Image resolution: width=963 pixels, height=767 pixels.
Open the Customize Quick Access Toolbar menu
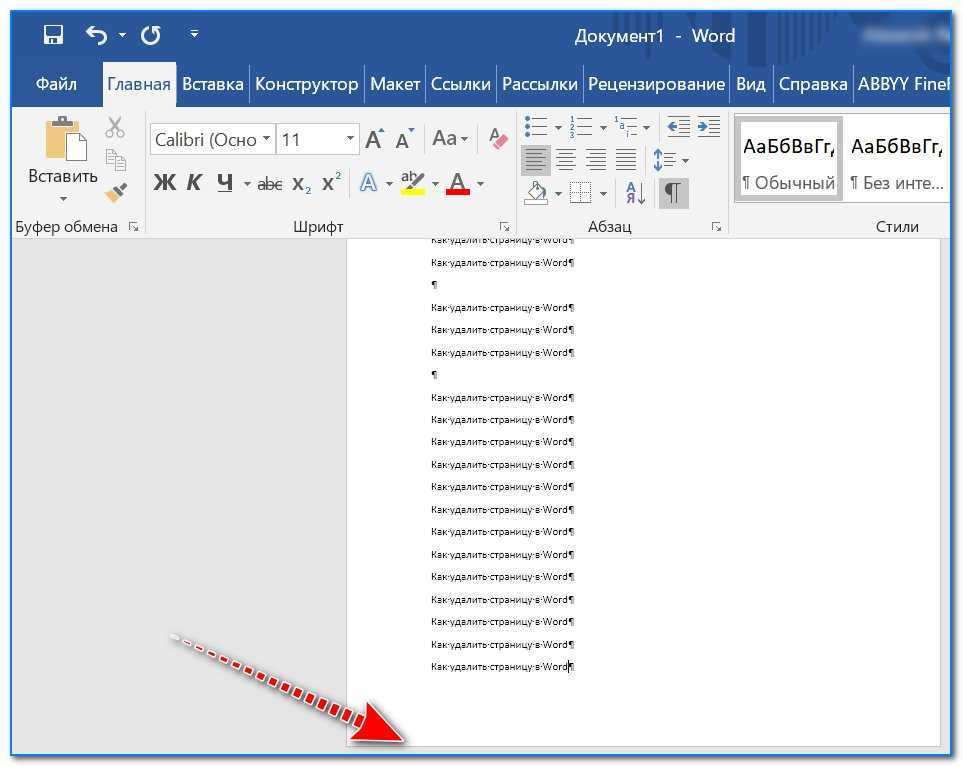coord(194,34)
